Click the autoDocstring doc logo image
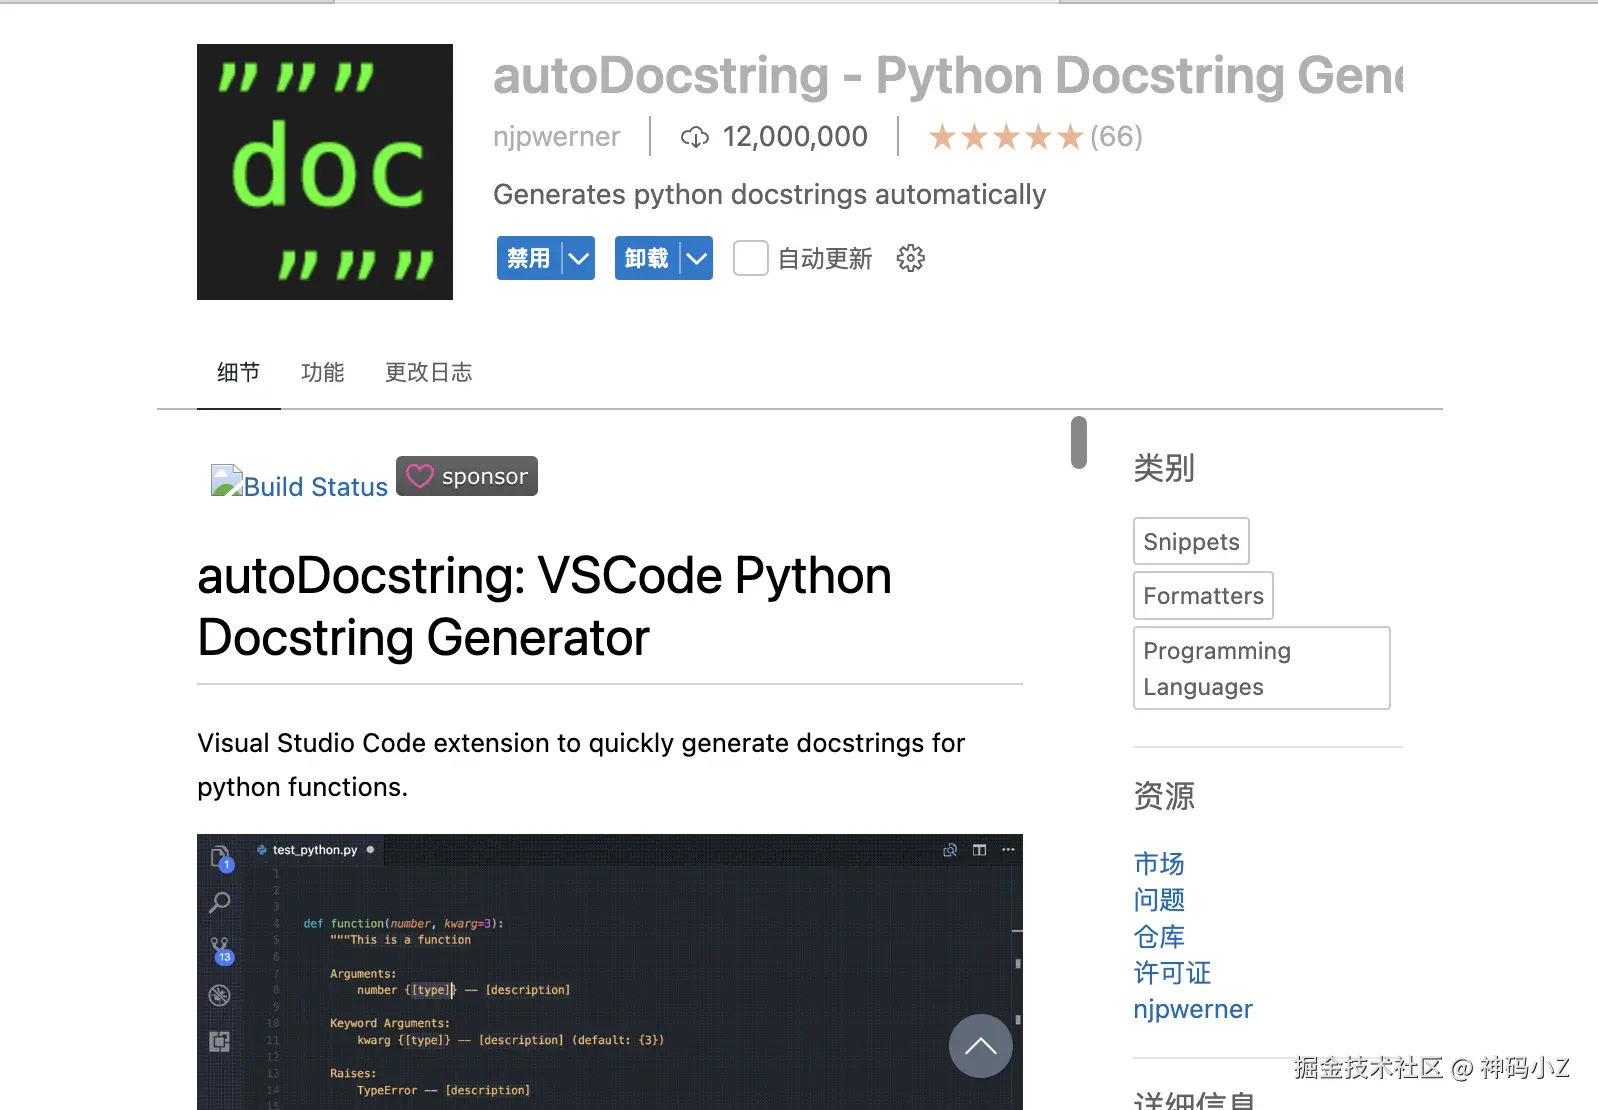Viewport: 1598px width, 1110px height. (x=325, y=172)
